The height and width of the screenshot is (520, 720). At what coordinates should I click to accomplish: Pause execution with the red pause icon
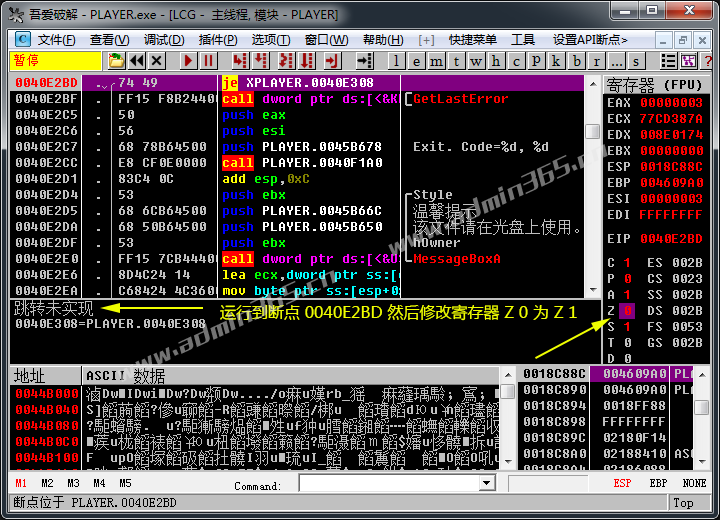208,61
